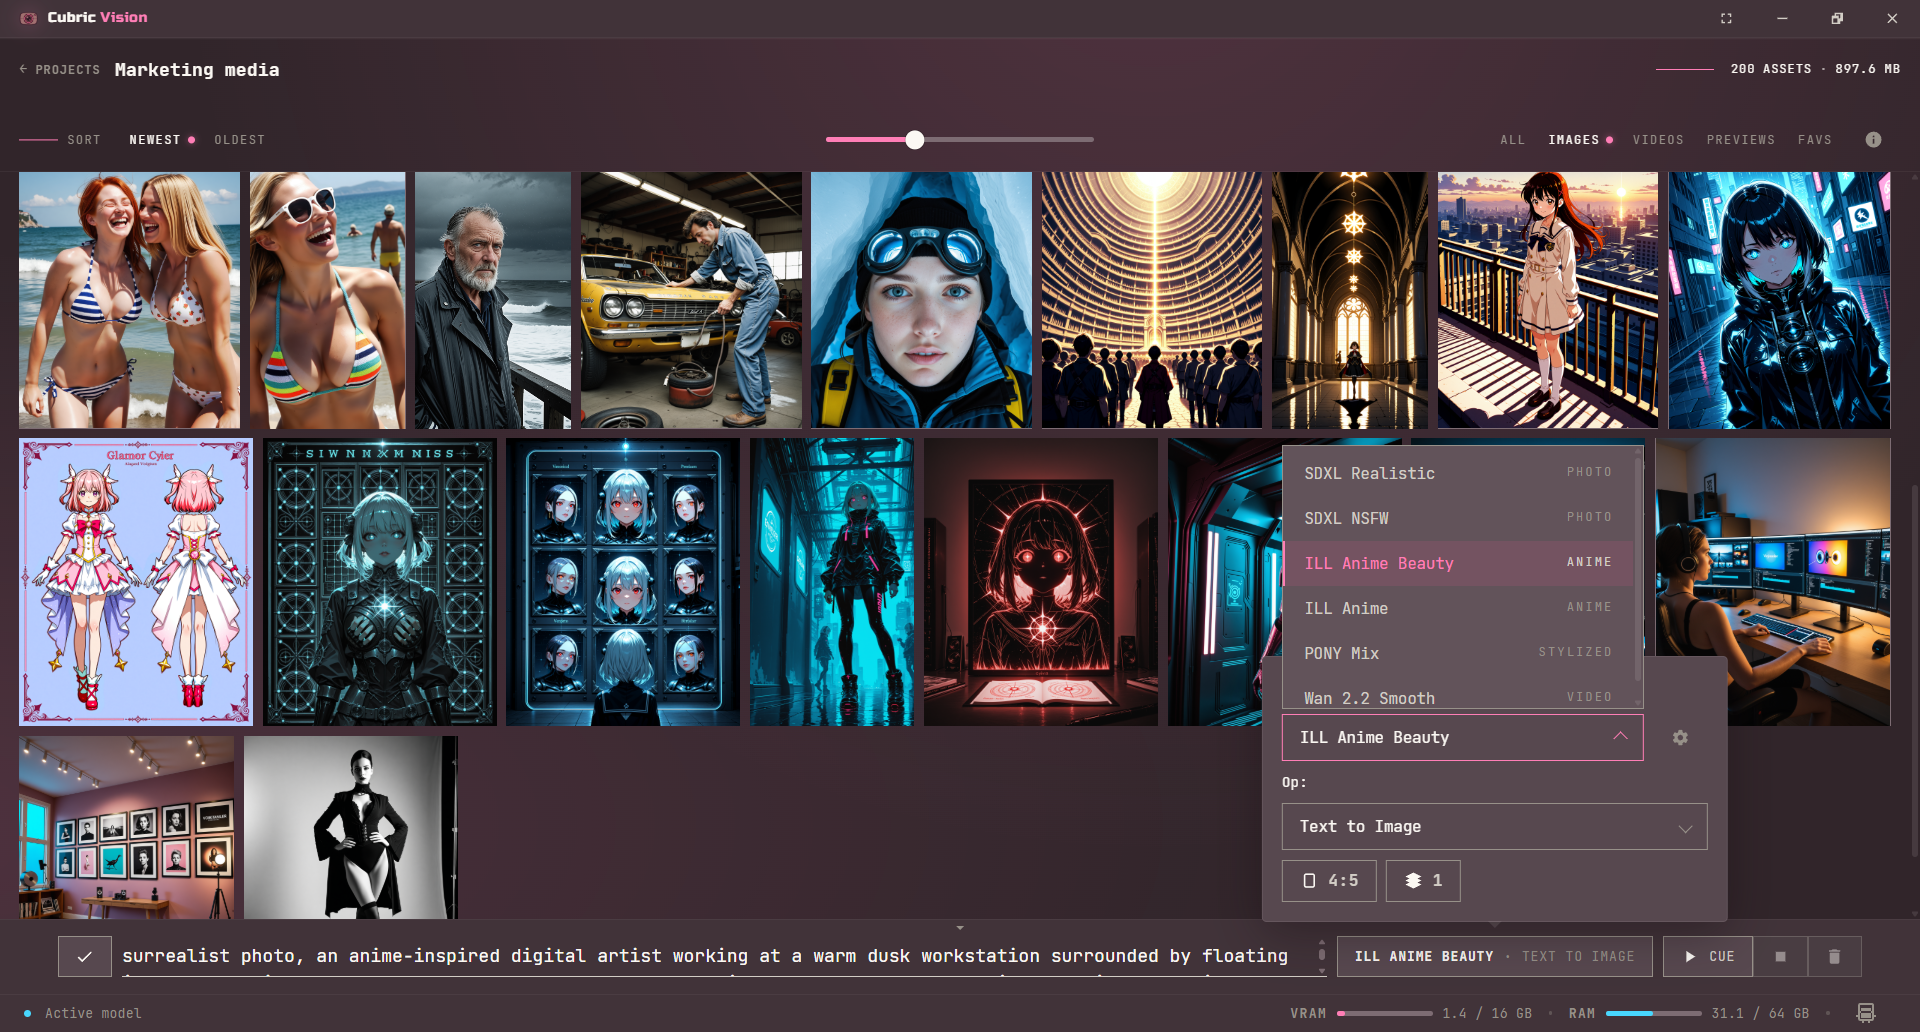Set aspect ratio 4:5 button
1920x1032 pixels.
click(x=1329, y=881)
